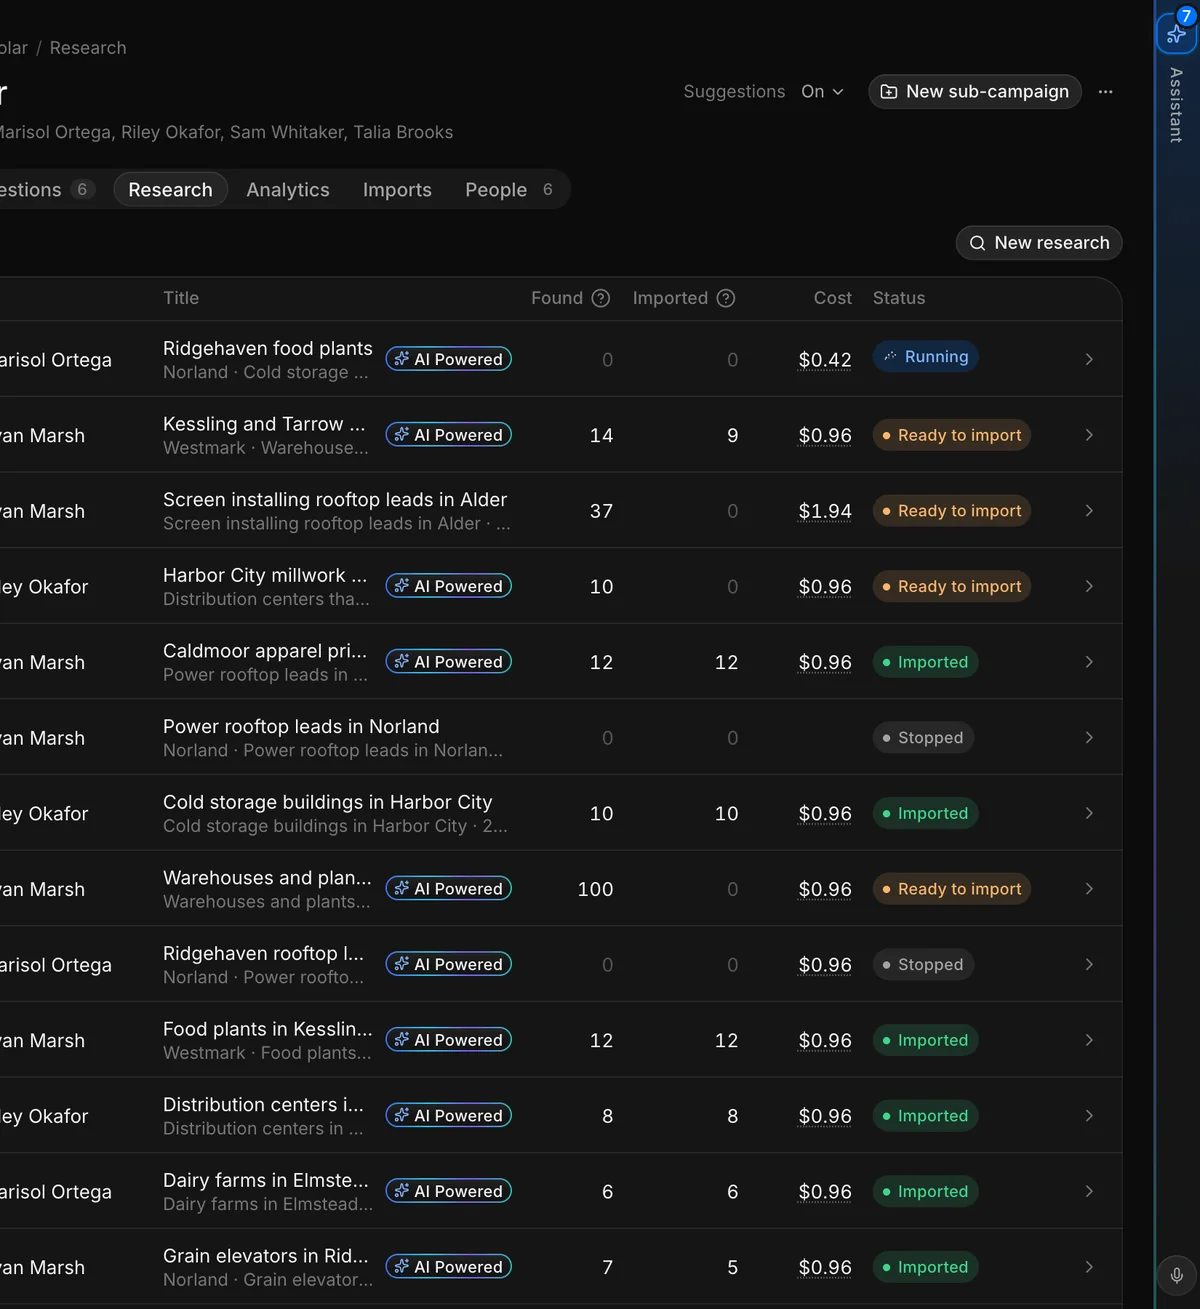Switch to the Research tab
Image resolution: width=1200 pixels, height=1309 pixels.
click(x=170, y=190)
